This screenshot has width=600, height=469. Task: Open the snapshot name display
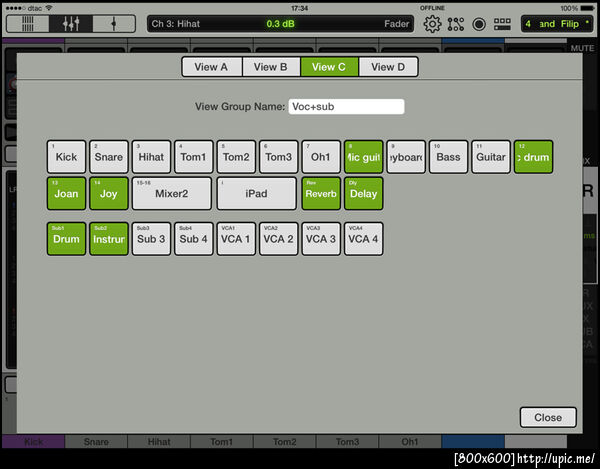tap(557, 24)
